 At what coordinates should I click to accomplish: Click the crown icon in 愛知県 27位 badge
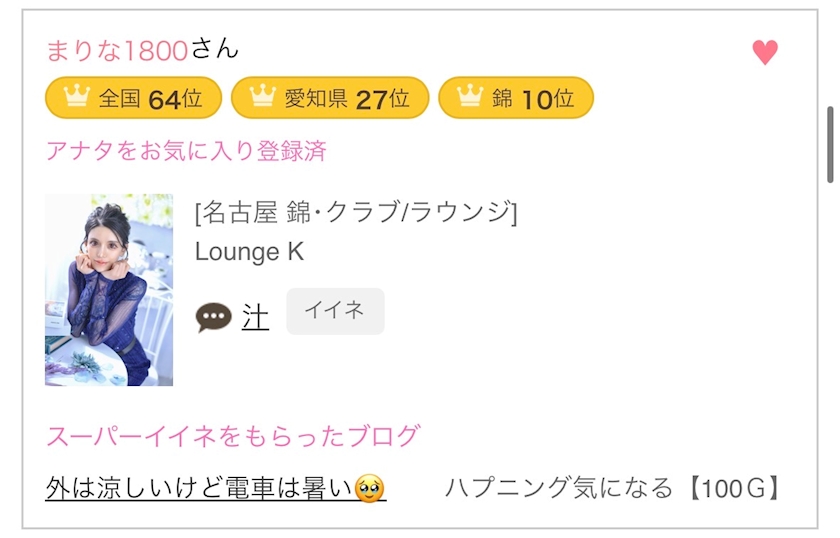[262, 96]
